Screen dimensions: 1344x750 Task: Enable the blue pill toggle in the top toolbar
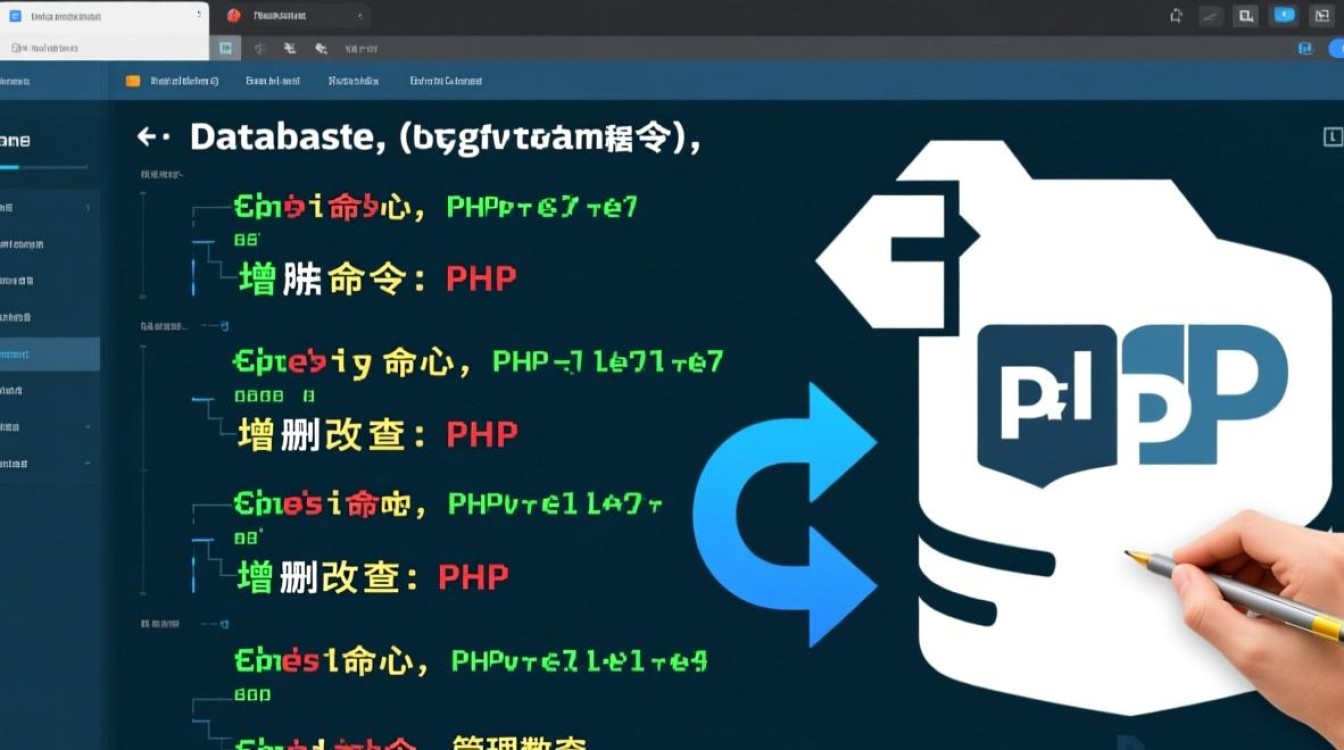coord(1283,15)
